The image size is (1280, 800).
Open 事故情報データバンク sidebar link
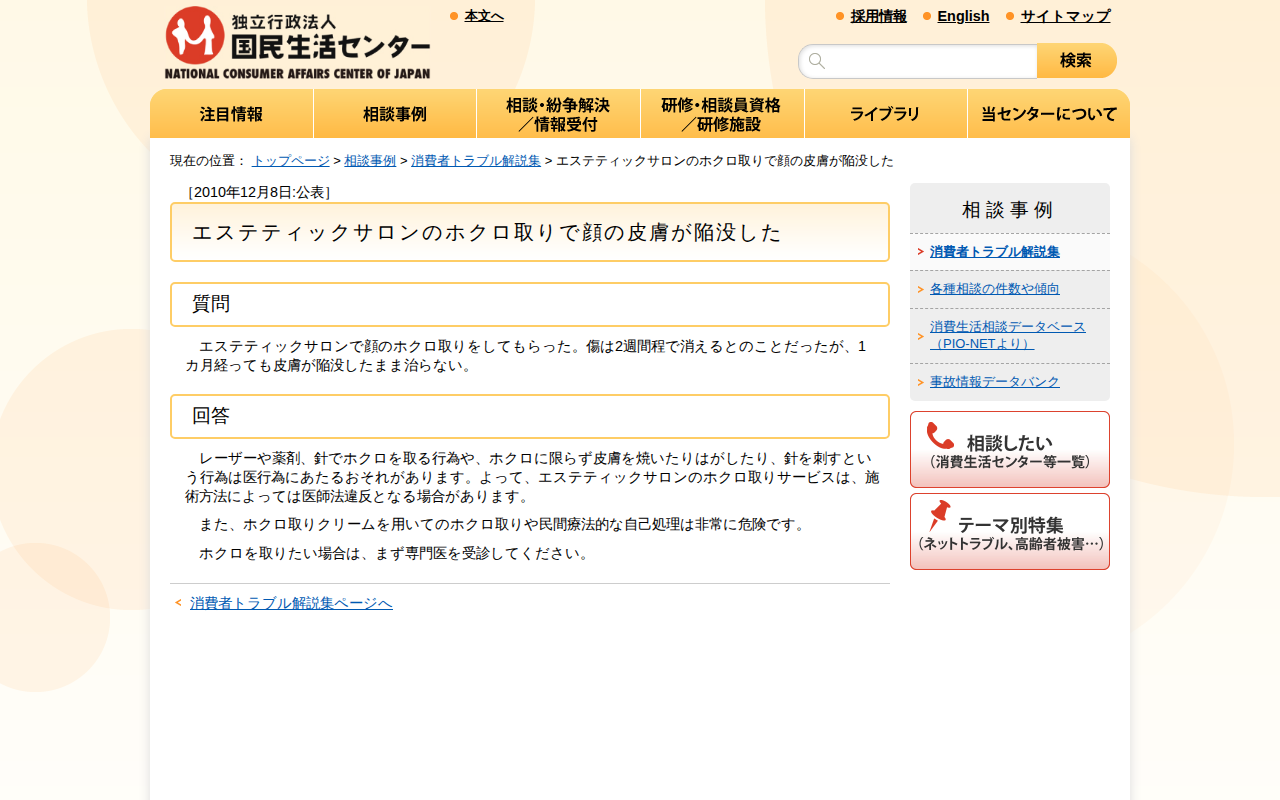994,382
